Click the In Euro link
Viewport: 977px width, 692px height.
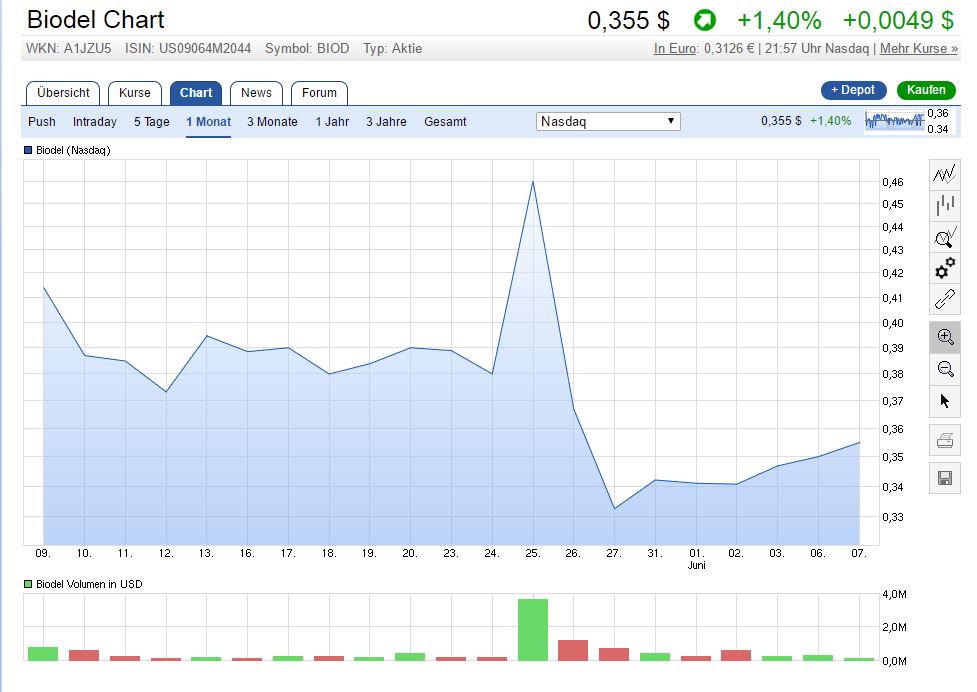[675, 49]
